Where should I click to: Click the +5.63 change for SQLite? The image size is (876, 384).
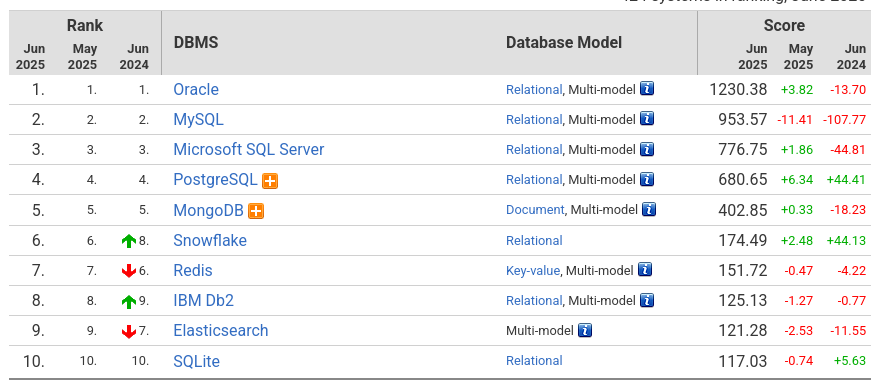click(x=850, y=361)
